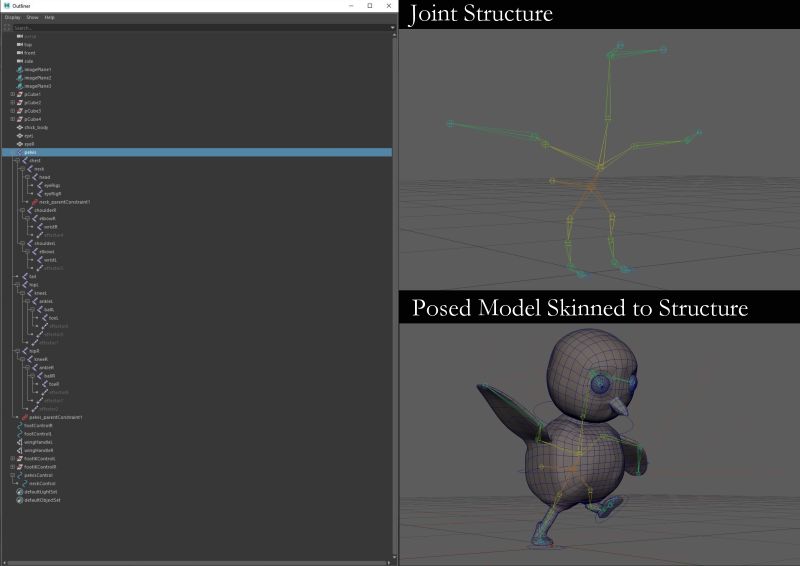Click the neck_parentConstraint1 constraint icon
Screen dimensions: 800x566
click(35, 202)
